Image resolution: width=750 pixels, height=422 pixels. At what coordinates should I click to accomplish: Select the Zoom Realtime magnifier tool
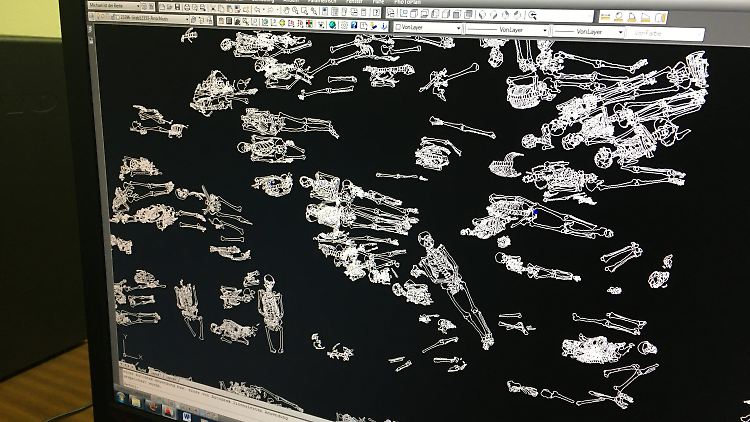(x=295, y=11)
